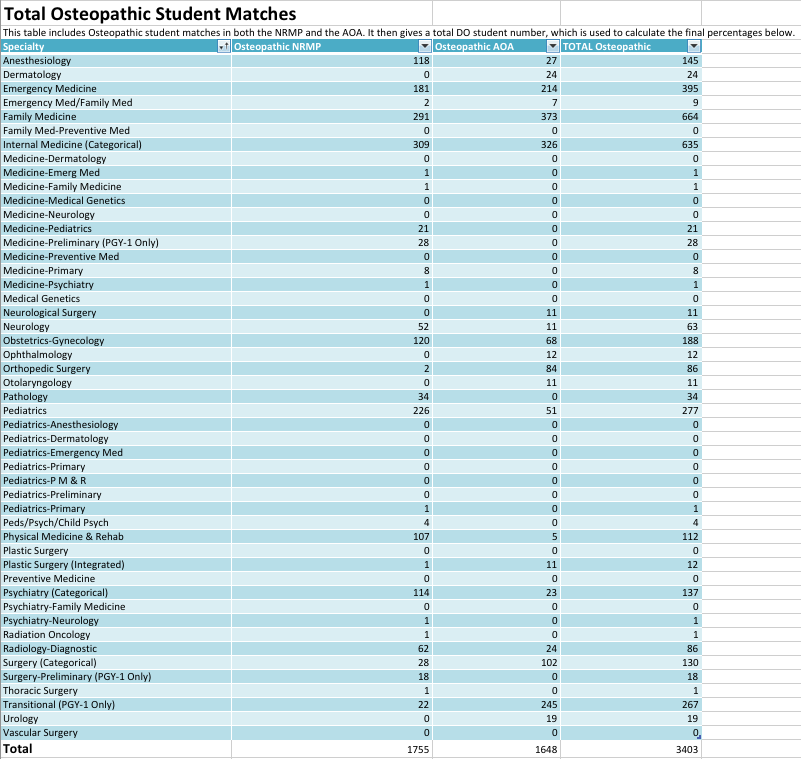
Task: Click the 'Emergency Med/Family Med' cell
Action: coord(116,103)
